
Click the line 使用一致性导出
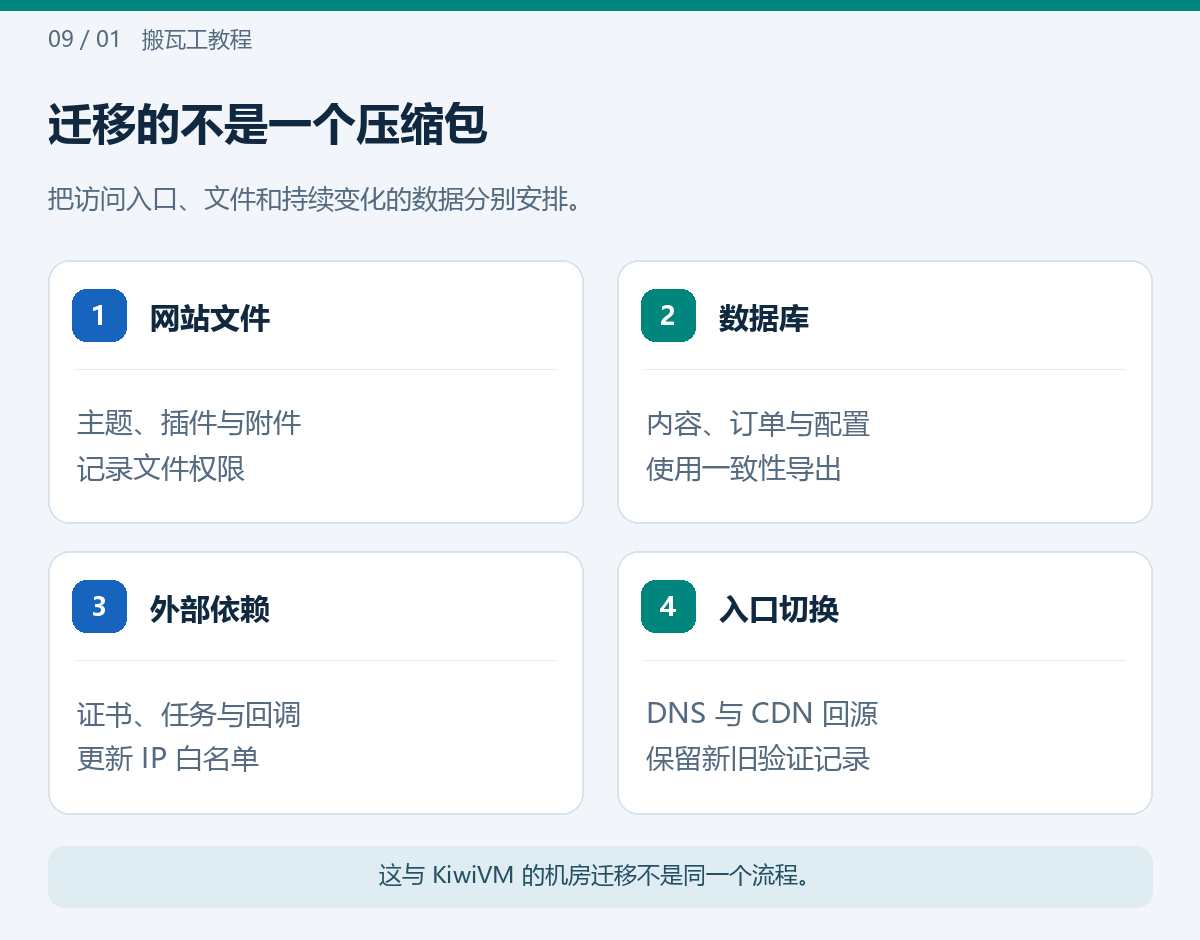click(x=744, y=468)
